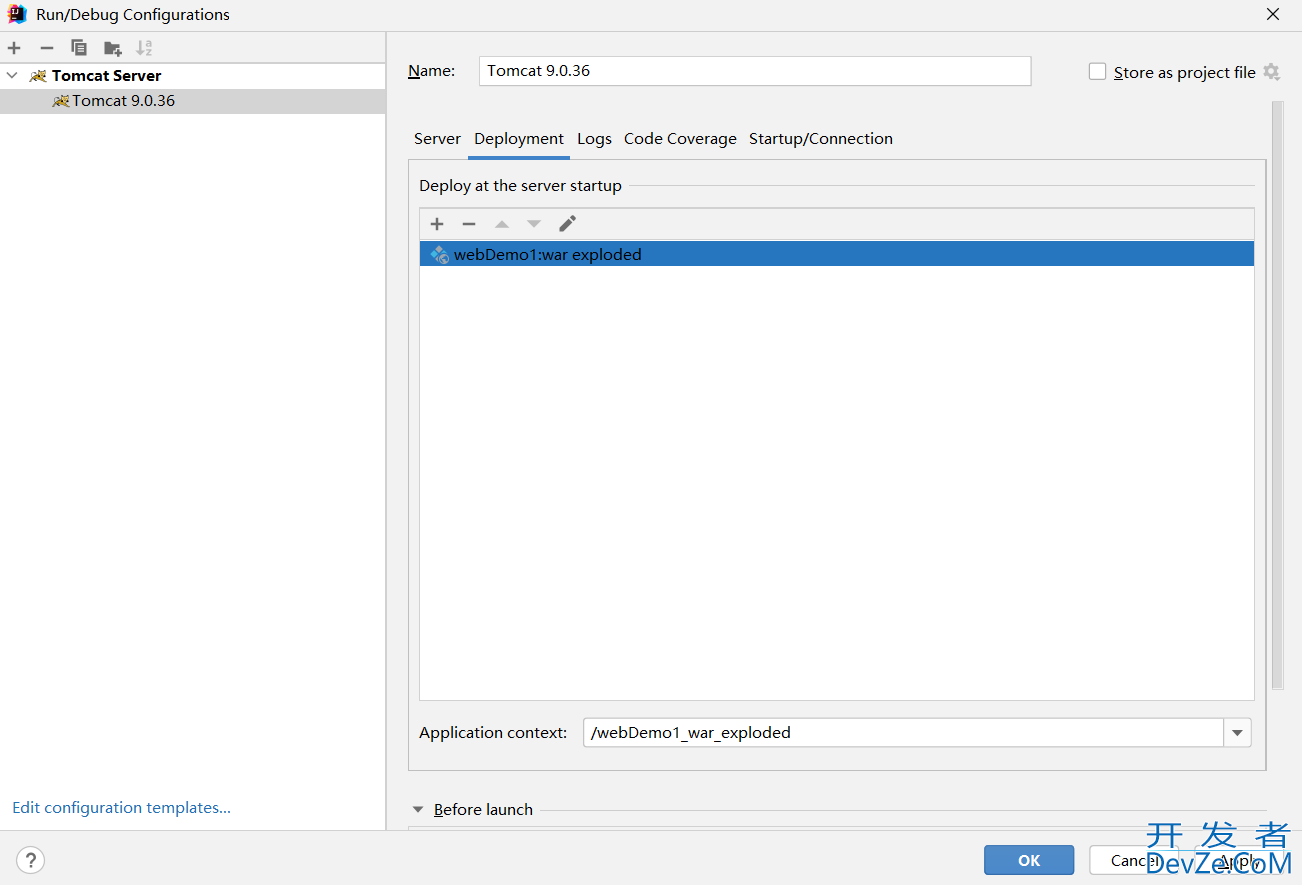Remove the selected run configuration
The width and height of the screenshot is (1302, 885).
[46, 48]
